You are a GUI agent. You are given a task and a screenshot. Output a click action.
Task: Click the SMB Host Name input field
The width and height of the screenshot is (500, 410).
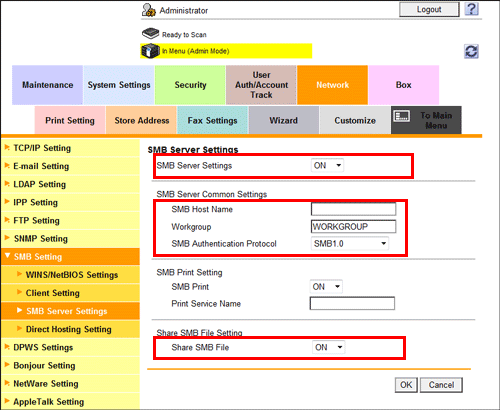(x=353, y=209)
